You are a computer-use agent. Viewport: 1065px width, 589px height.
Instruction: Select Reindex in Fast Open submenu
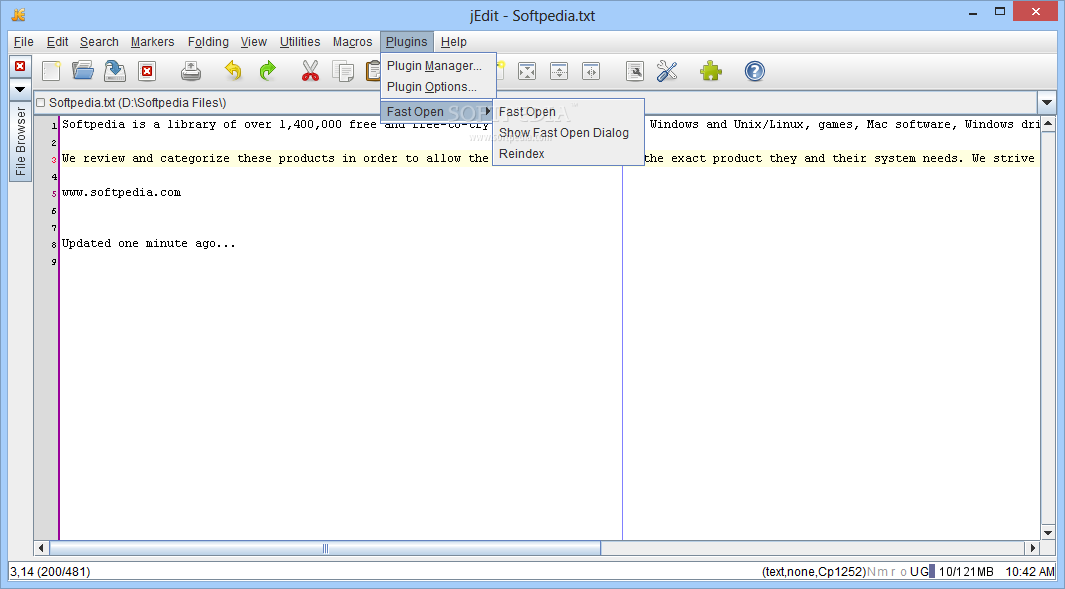click(x=568, y=154)
